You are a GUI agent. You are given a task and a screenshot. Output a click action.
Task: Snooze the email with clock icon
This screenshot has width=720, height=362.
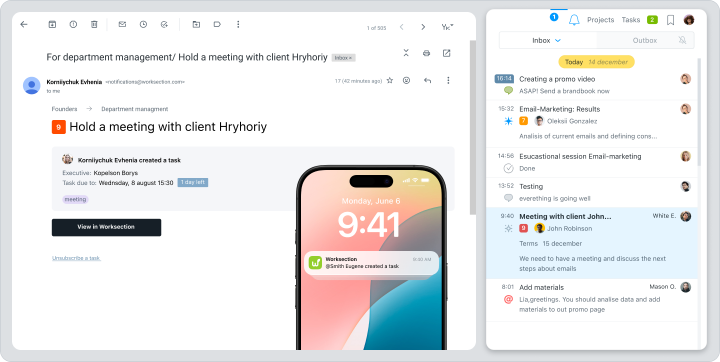[x=143, y=24]
